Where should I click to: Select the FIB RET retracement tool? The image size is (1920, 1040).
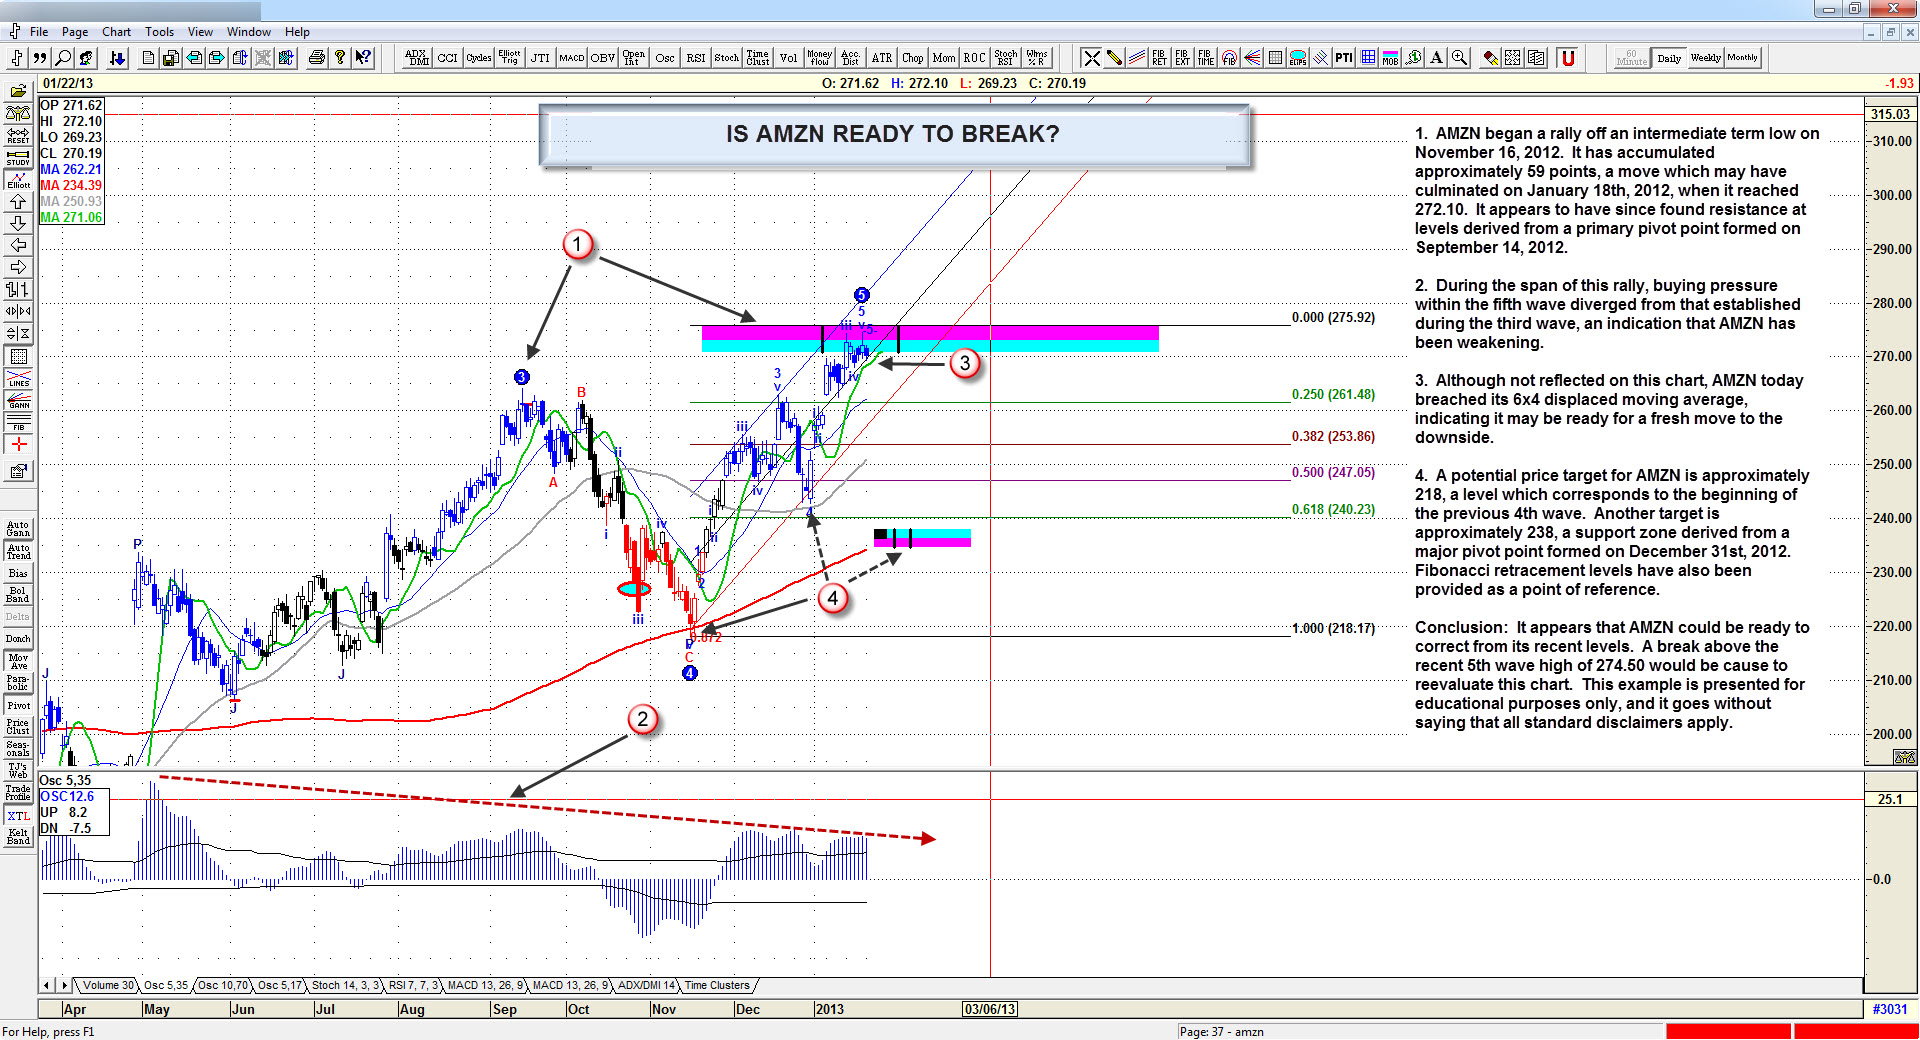click(1159, 58)
